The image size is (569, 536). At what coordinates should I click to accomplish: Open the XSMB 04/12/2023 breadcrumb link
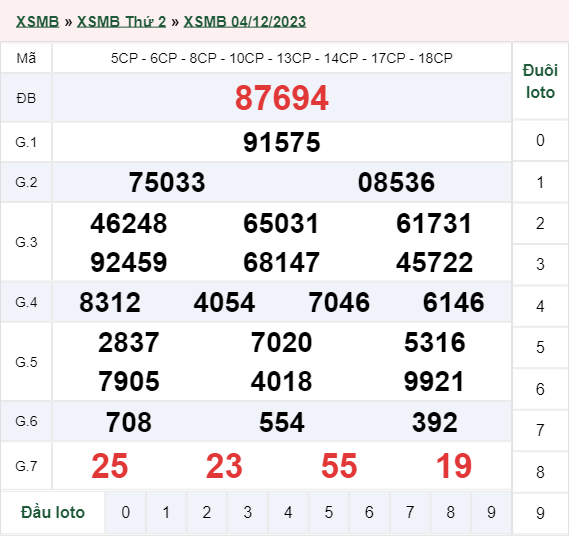click(245, 22)
